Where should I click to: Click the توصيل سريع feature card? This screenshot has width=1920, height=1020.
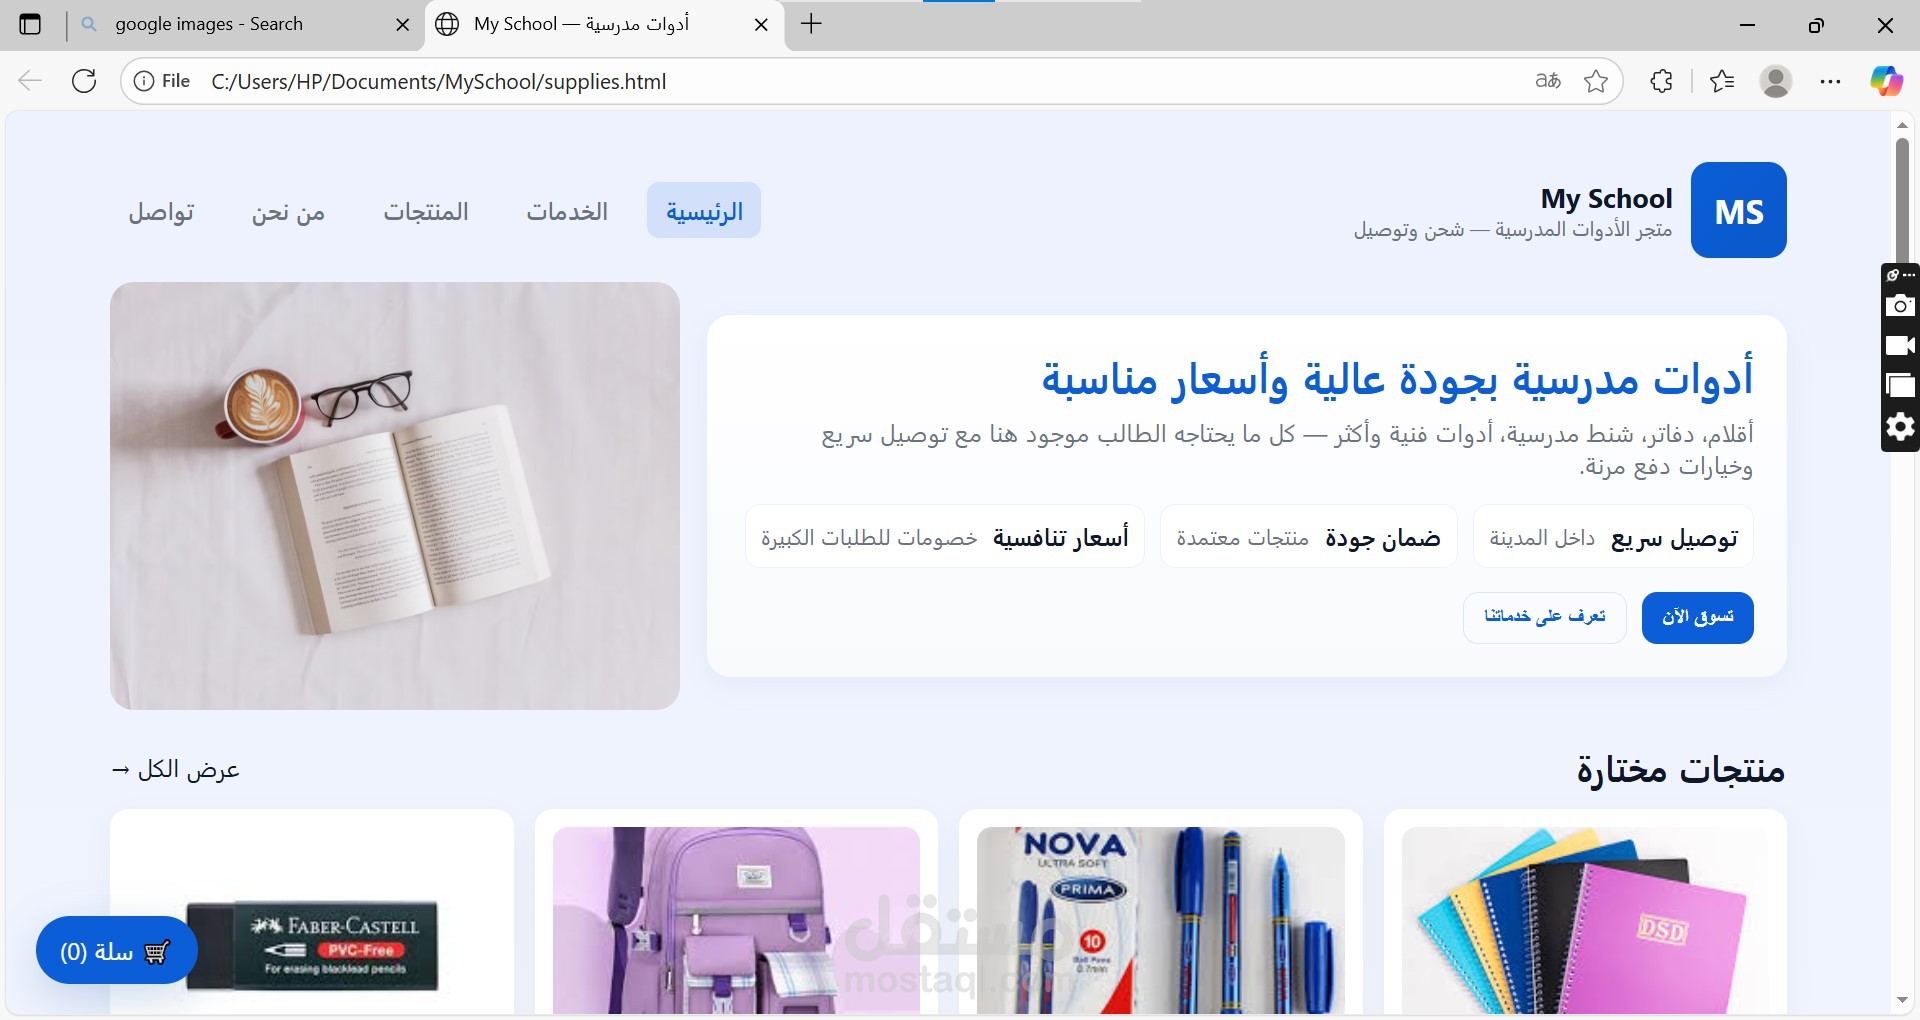click(x=1613, y=537)
